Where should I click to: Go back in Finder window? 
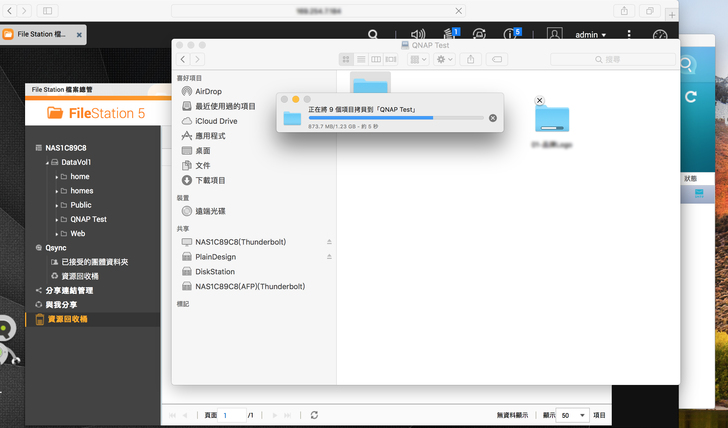(x=183, y=59)
